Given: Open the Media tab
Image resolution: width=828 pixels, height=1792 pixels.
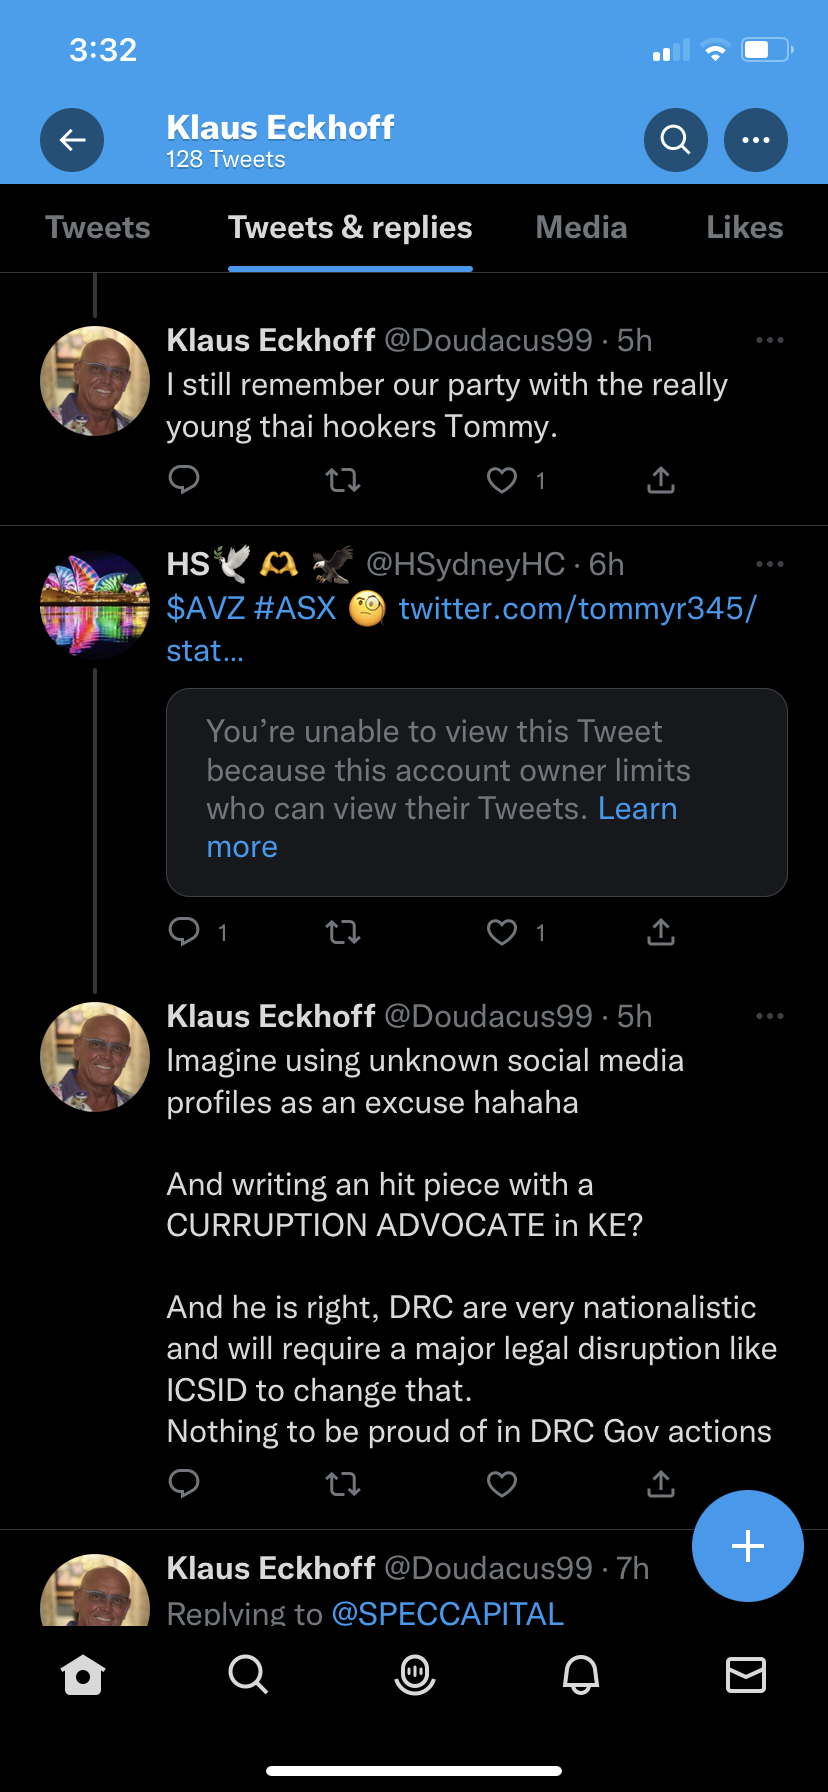Looking at the screenshot, I should point(581,228).
